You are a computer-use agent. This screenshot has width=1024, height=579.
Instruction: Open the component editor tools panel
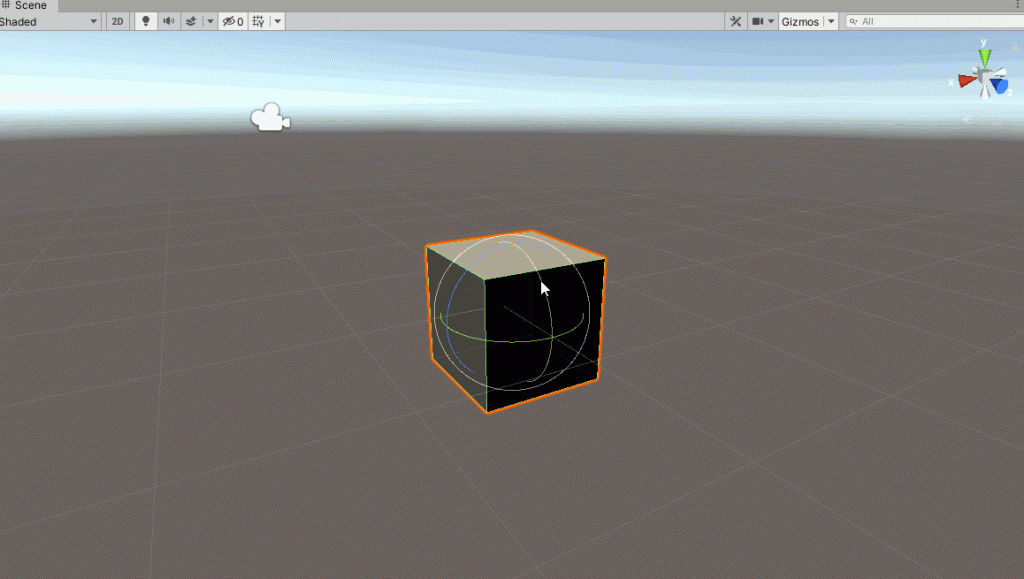[x=735, y=20]
